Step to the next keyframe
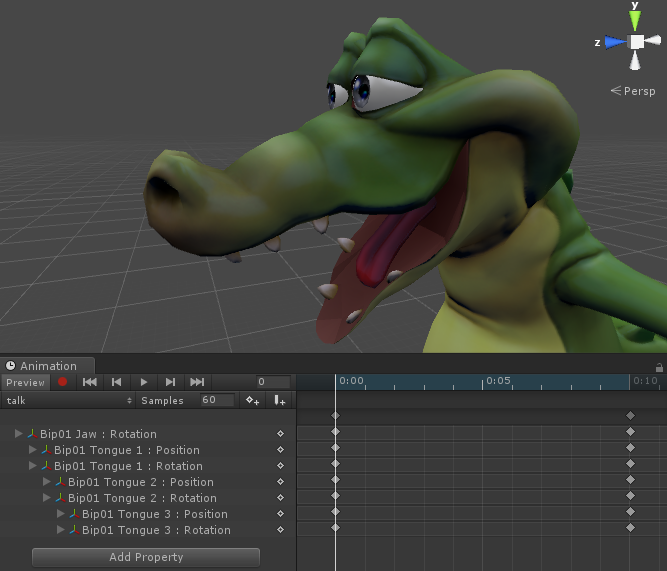 tap(170, 382)
